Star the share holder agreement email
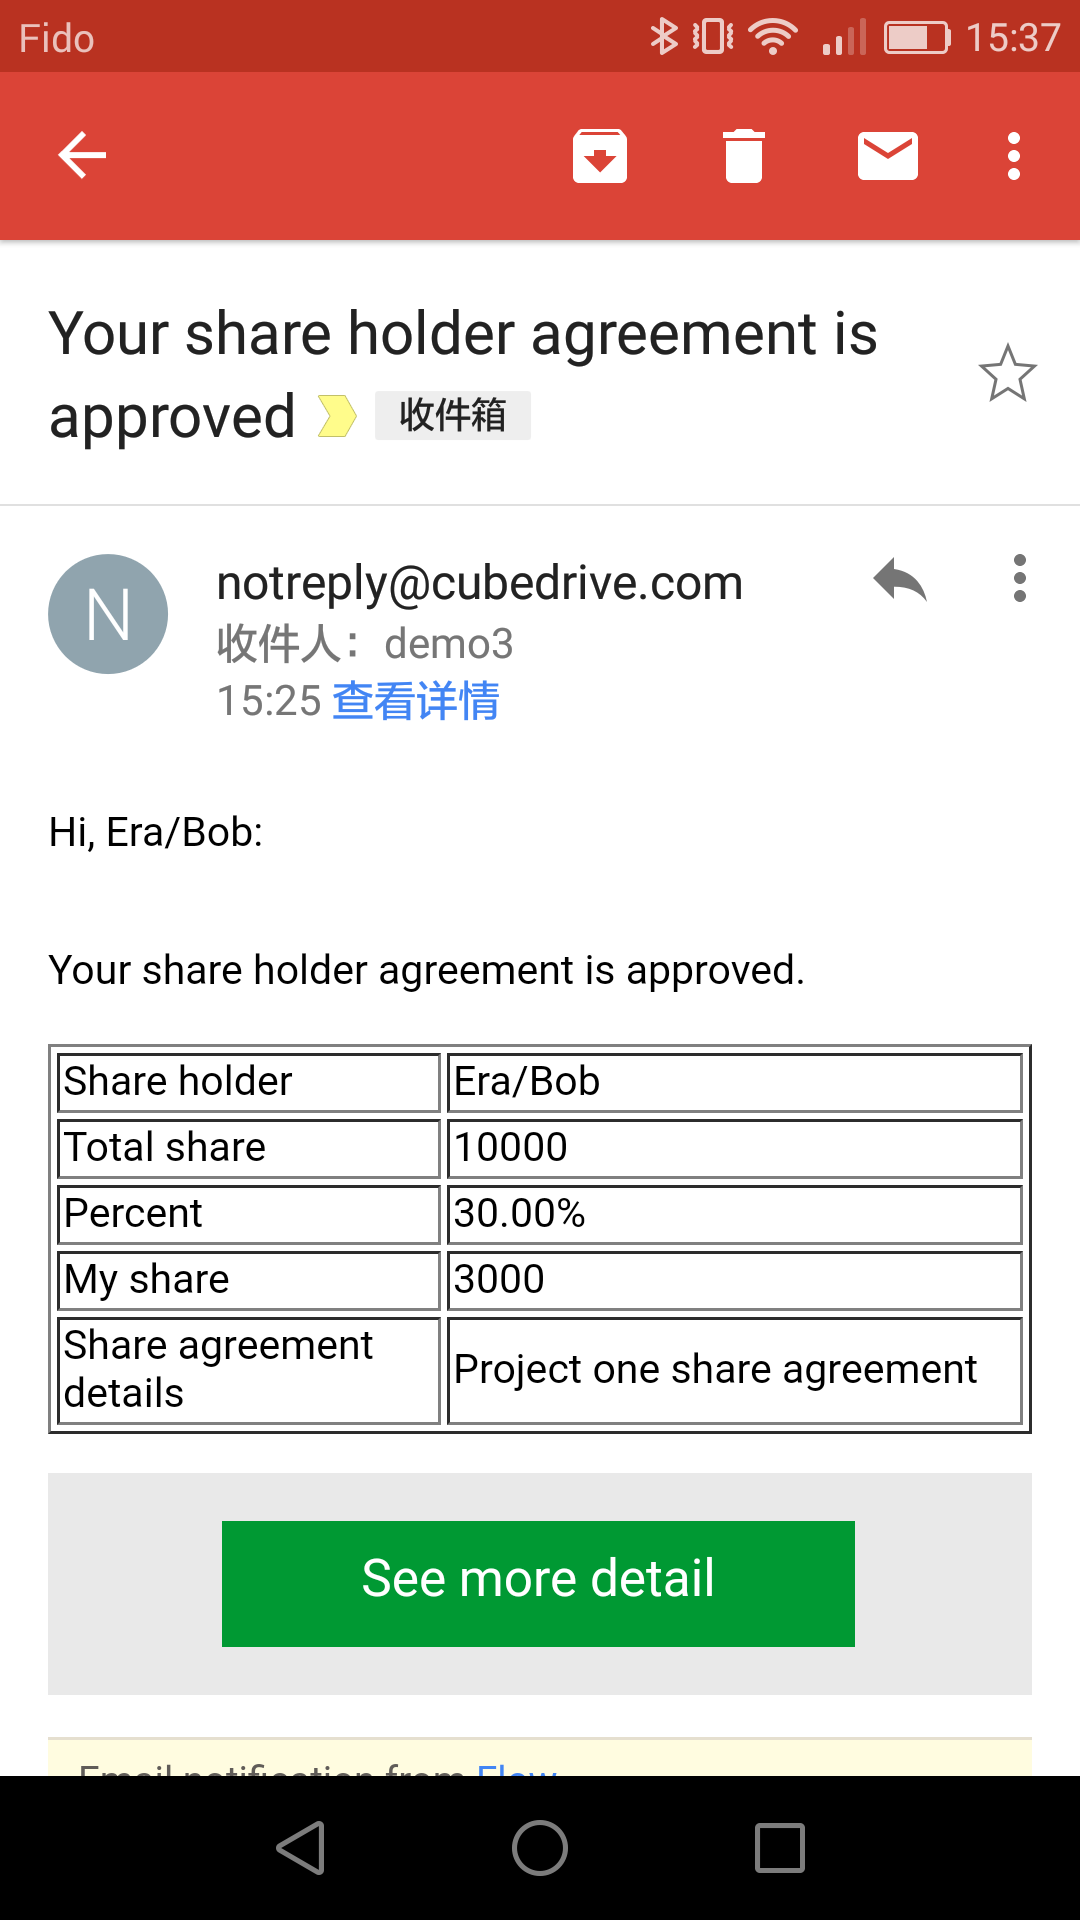 click(x=1008, y=374)
